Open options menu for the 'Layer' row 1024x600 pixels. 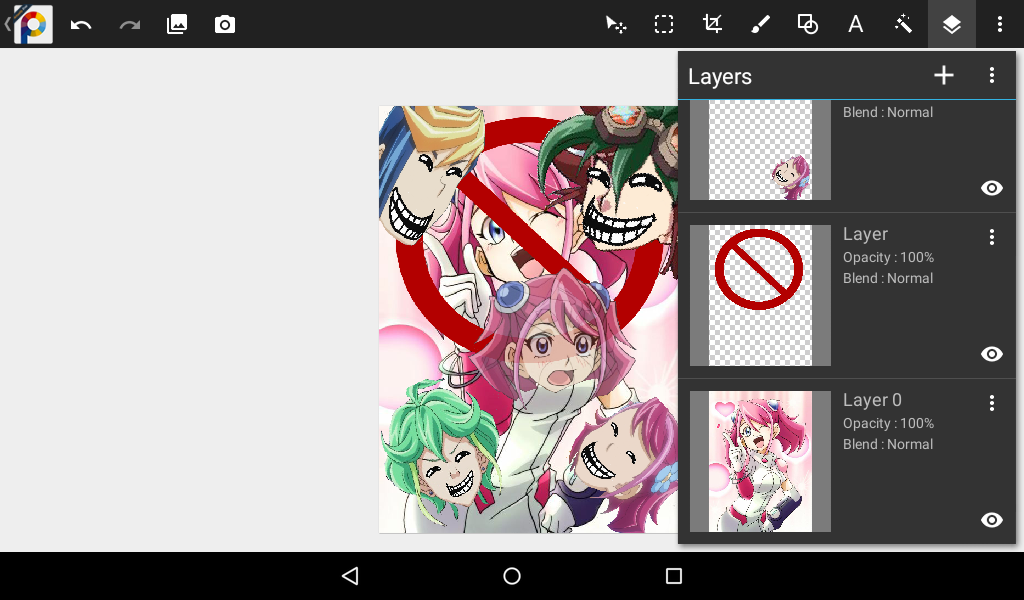(991, 236)
